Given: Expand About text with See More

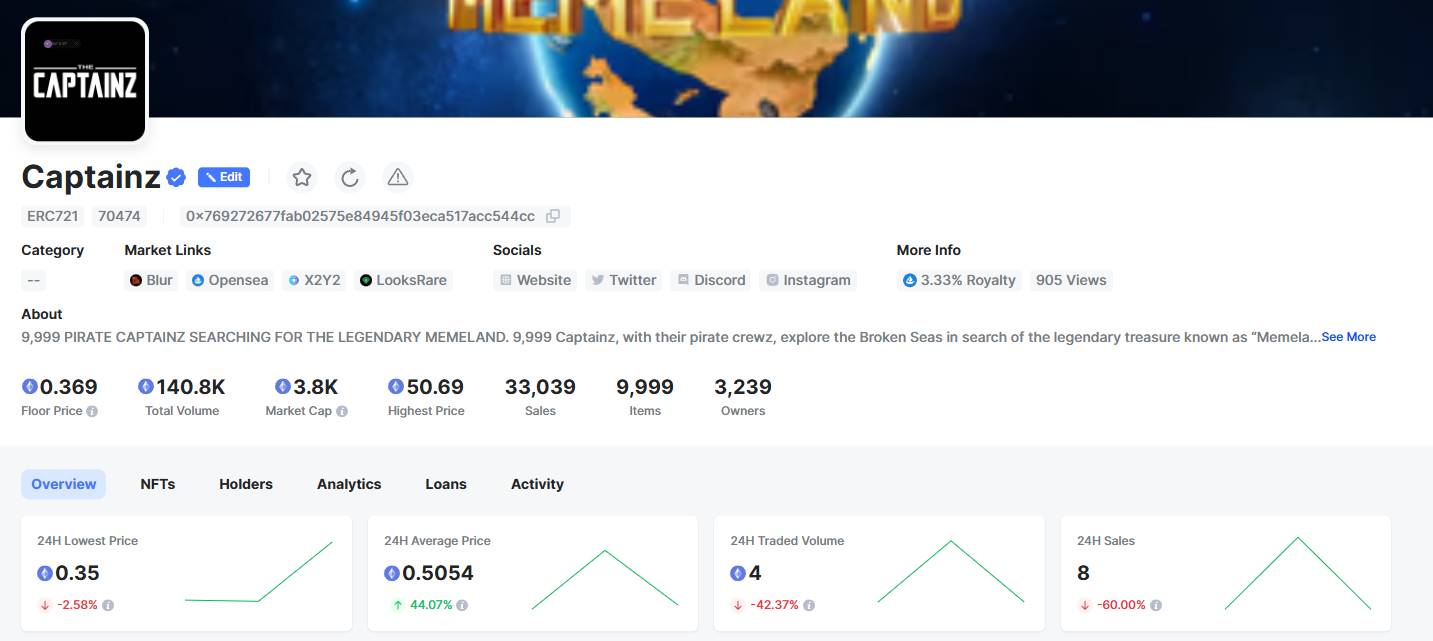Looking at the screenshot, I should (1348, 337).
